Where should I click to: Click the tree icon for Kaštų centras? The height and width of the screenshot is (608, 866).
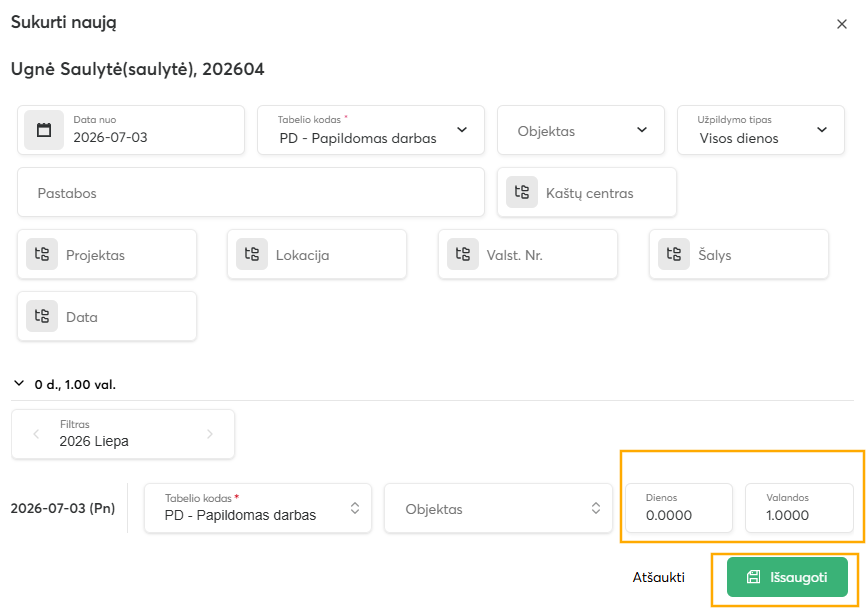(522, 192)
